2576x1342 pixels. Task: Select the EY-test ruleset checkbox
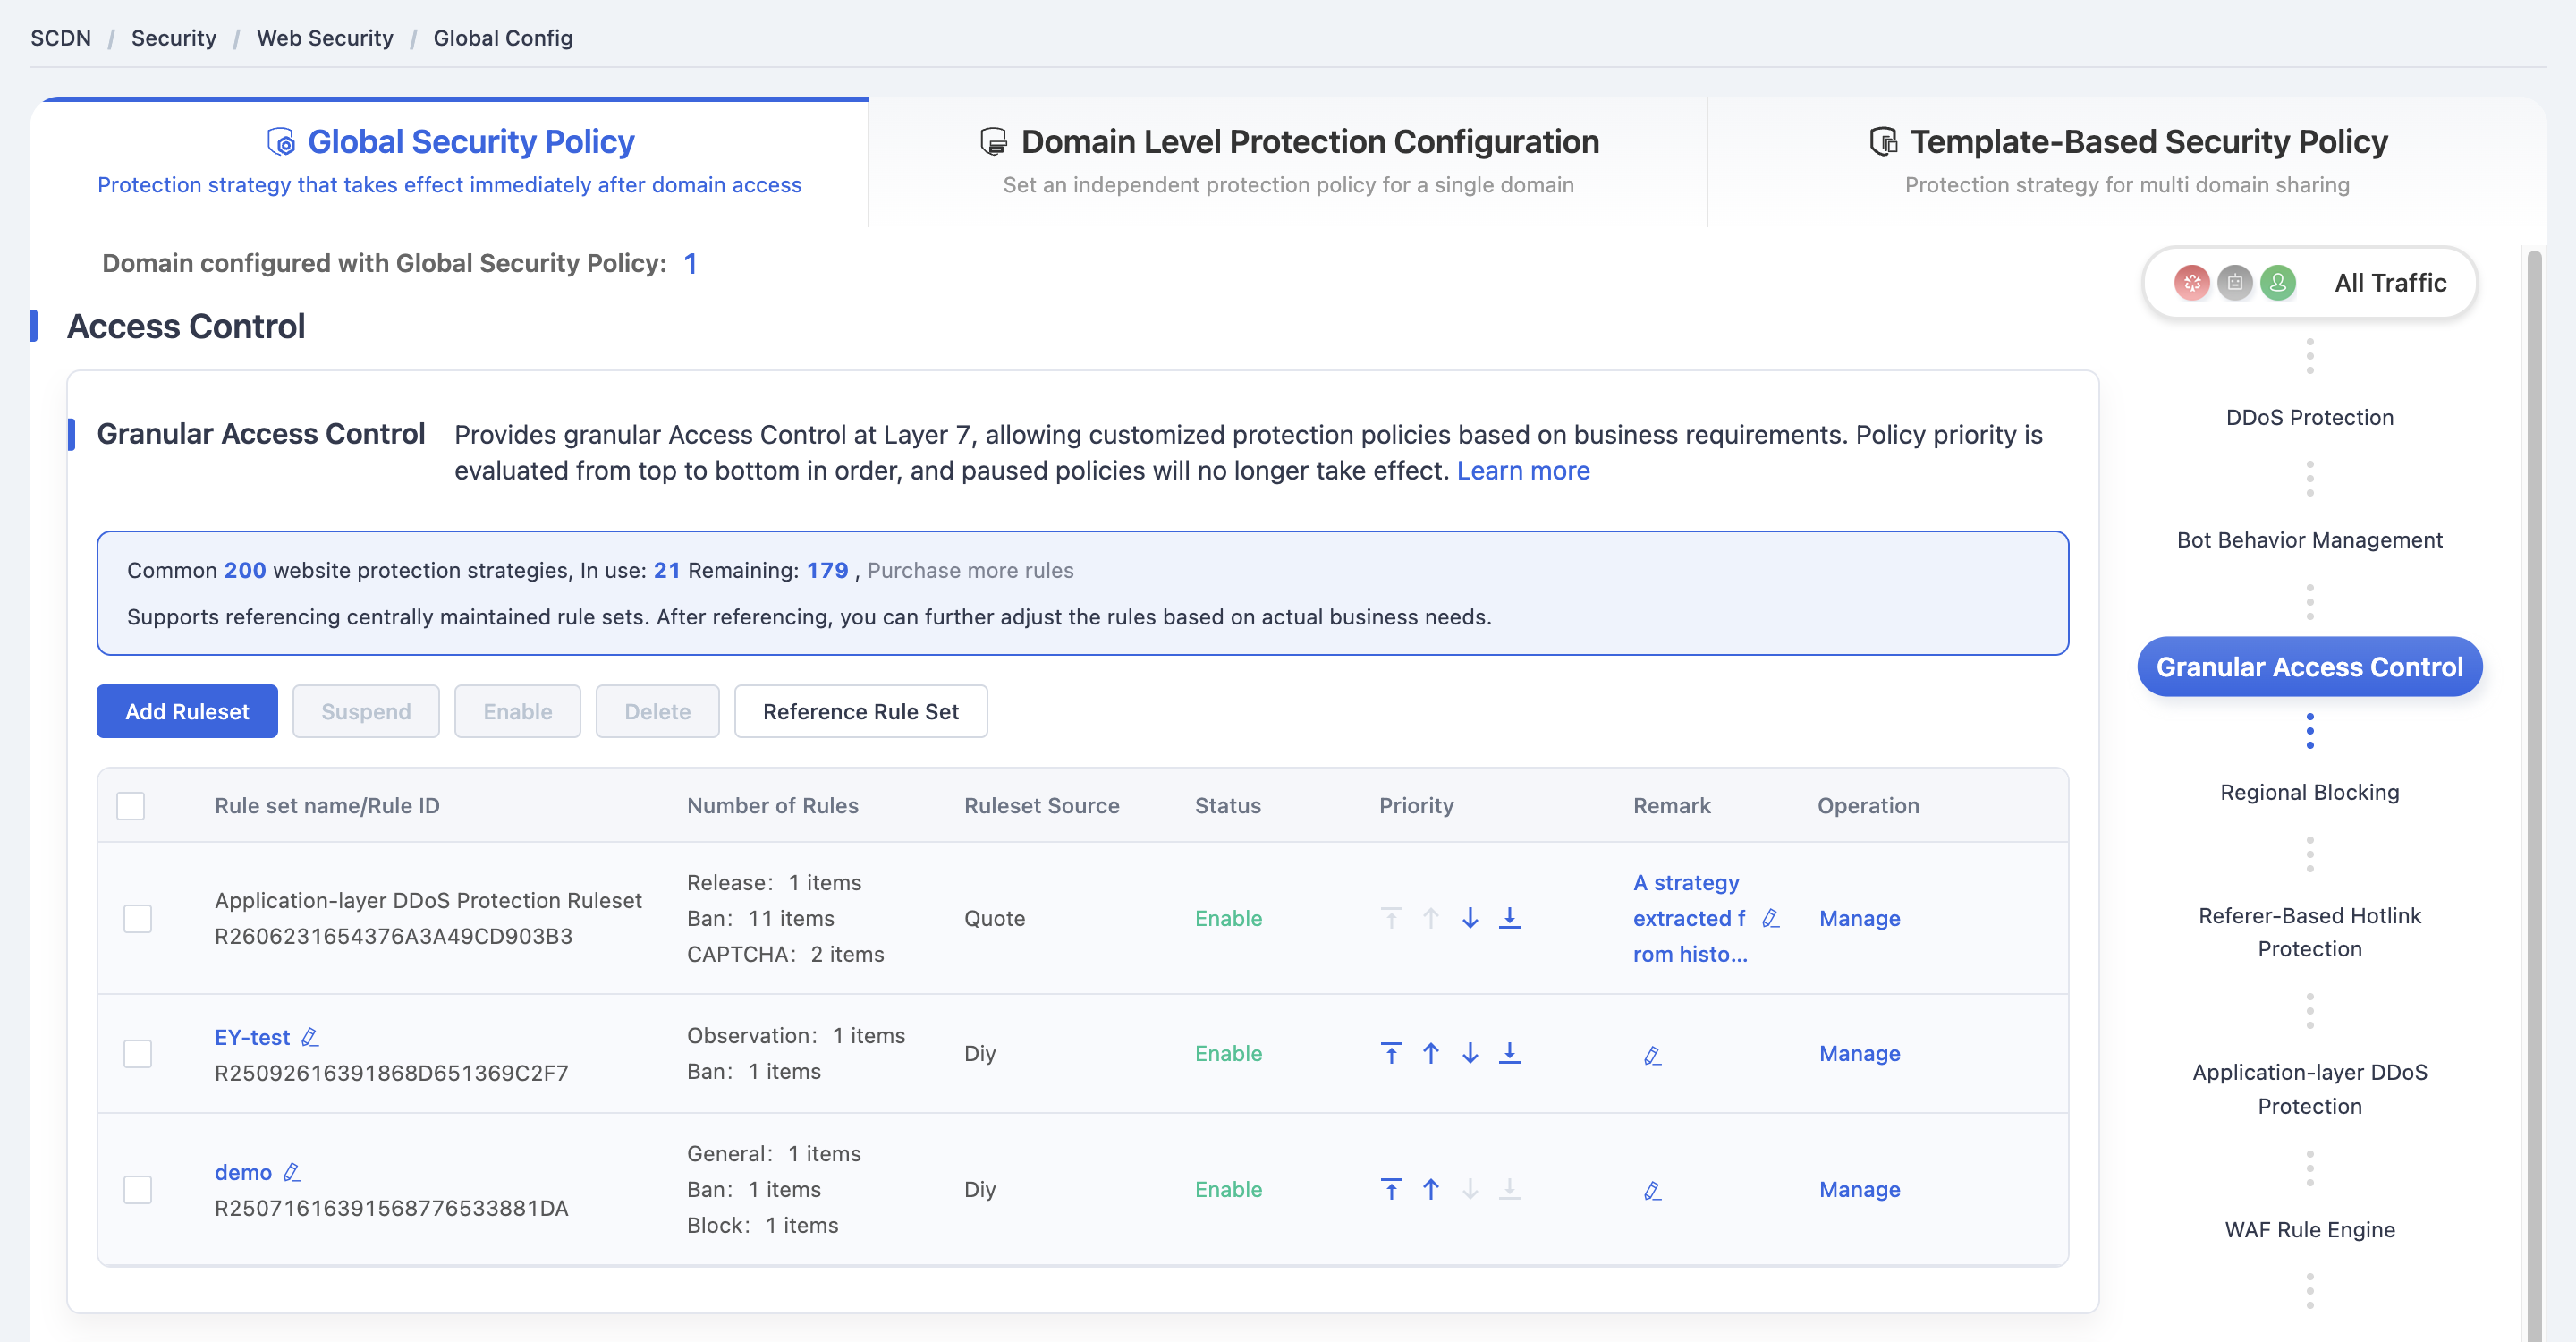pyautogui.click(x=138, y=1054)
